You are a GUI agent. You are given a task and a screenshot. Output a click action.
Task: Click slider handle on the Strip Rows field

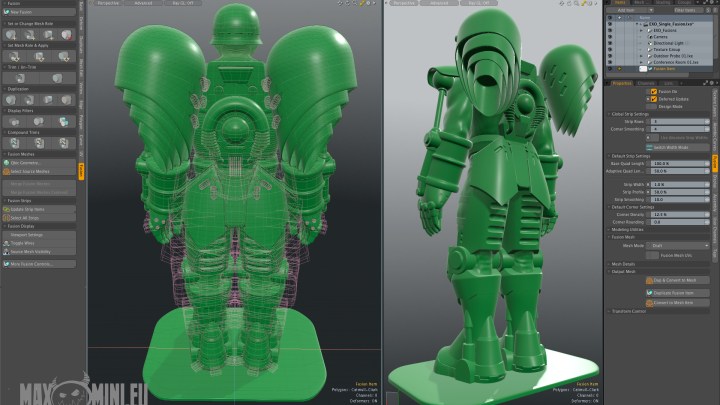(707, 122)
